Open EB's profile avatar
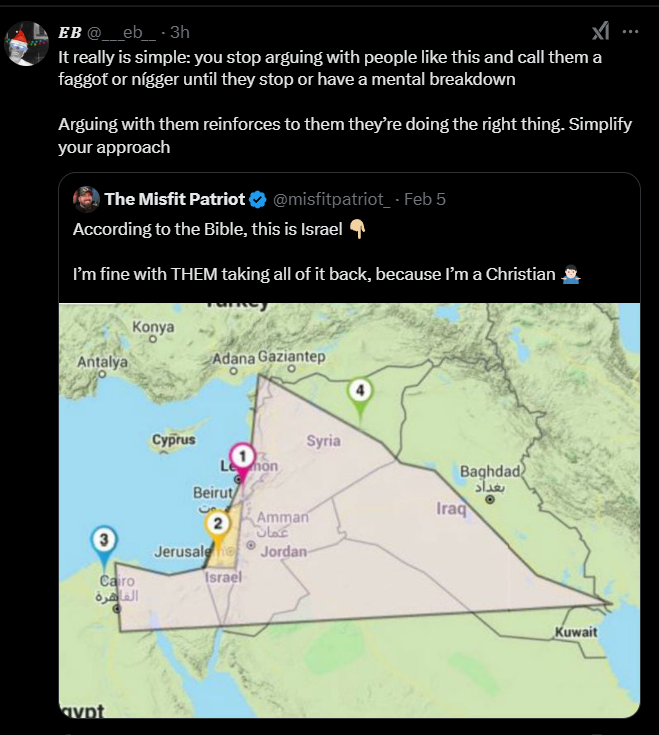The width and height of the screenshot is (659, 735). [27, 44]
